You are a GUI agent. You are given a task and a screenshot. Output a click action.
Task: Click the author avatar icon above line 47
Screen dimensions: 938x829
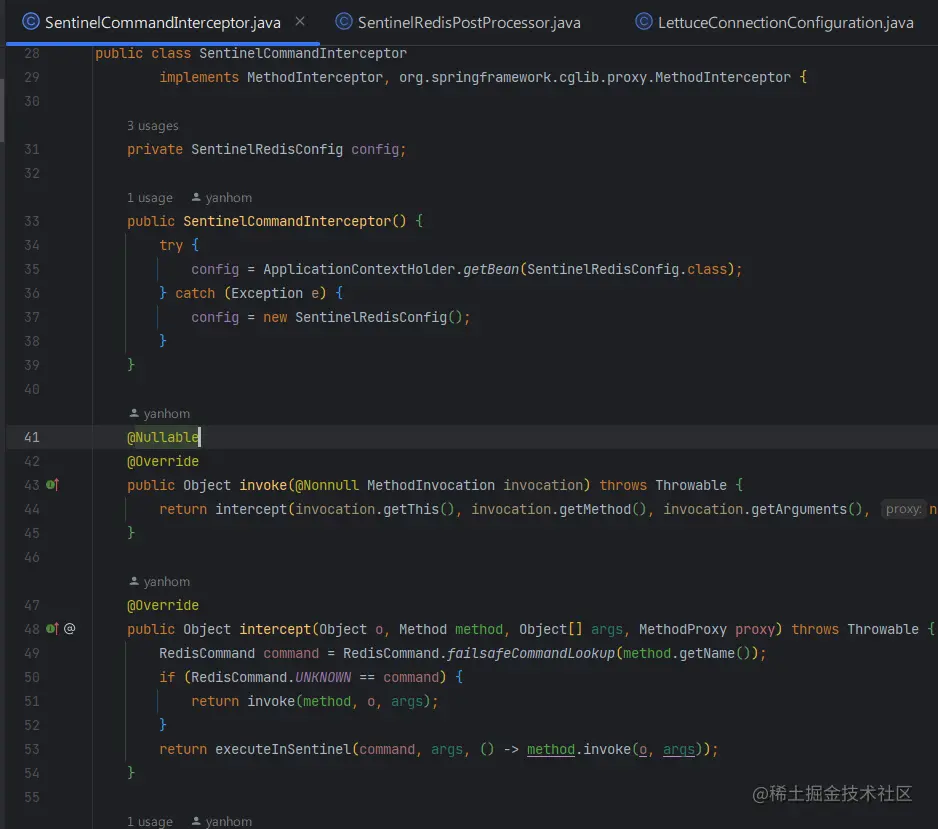pyautogui.click(x=134, y=581)
